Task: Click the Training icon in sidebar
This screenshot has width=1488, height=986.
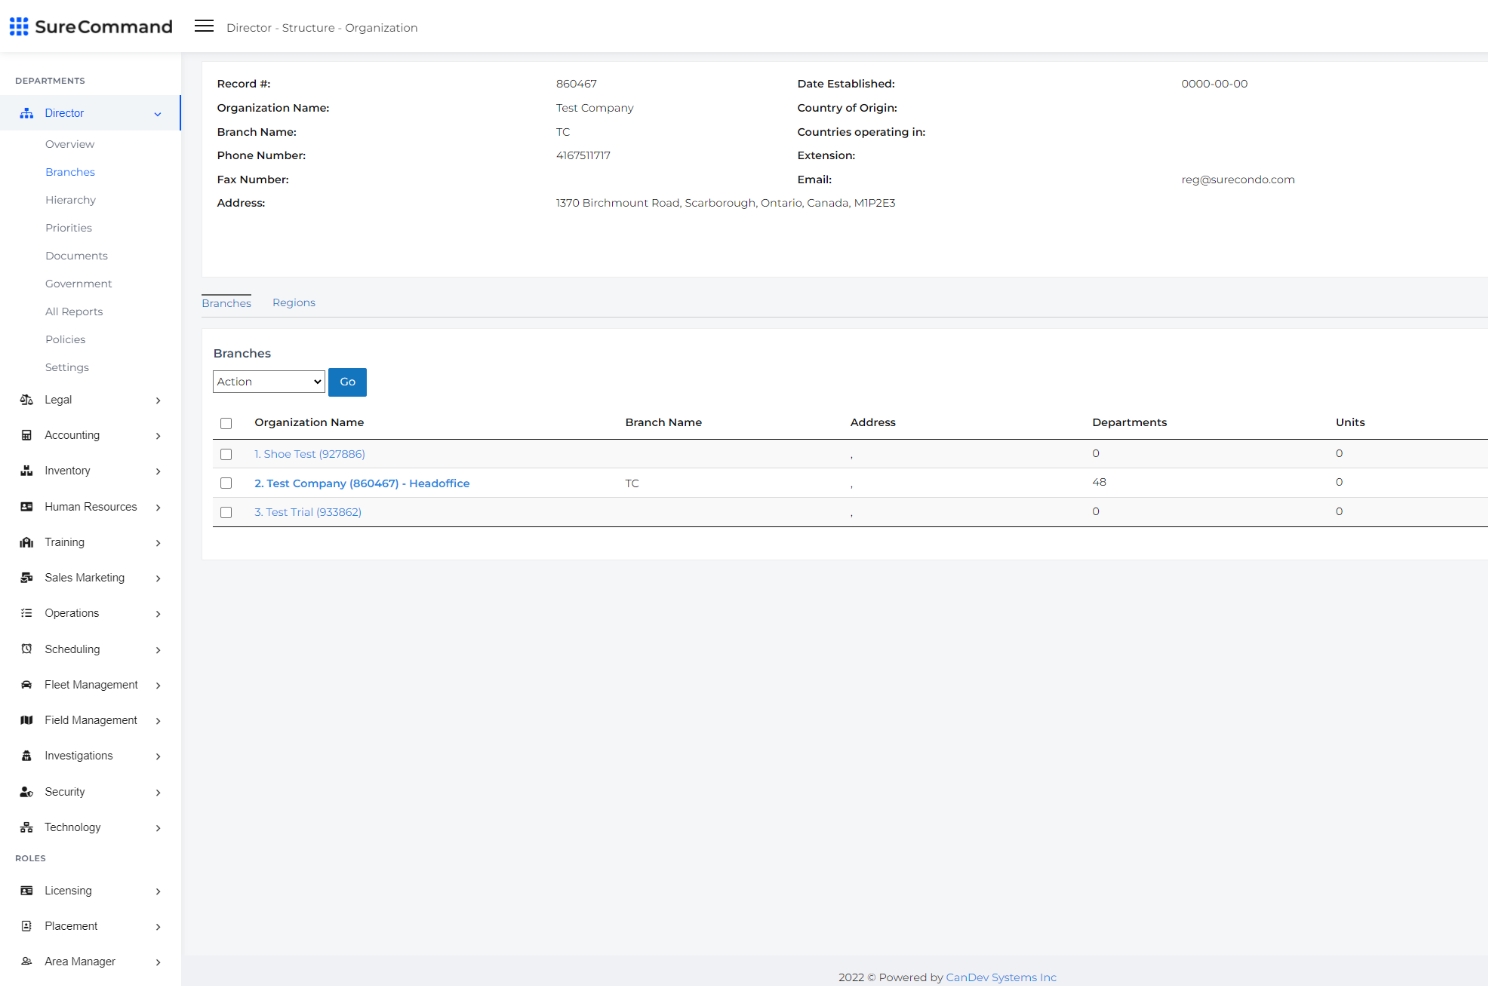Action: point(27,543)
